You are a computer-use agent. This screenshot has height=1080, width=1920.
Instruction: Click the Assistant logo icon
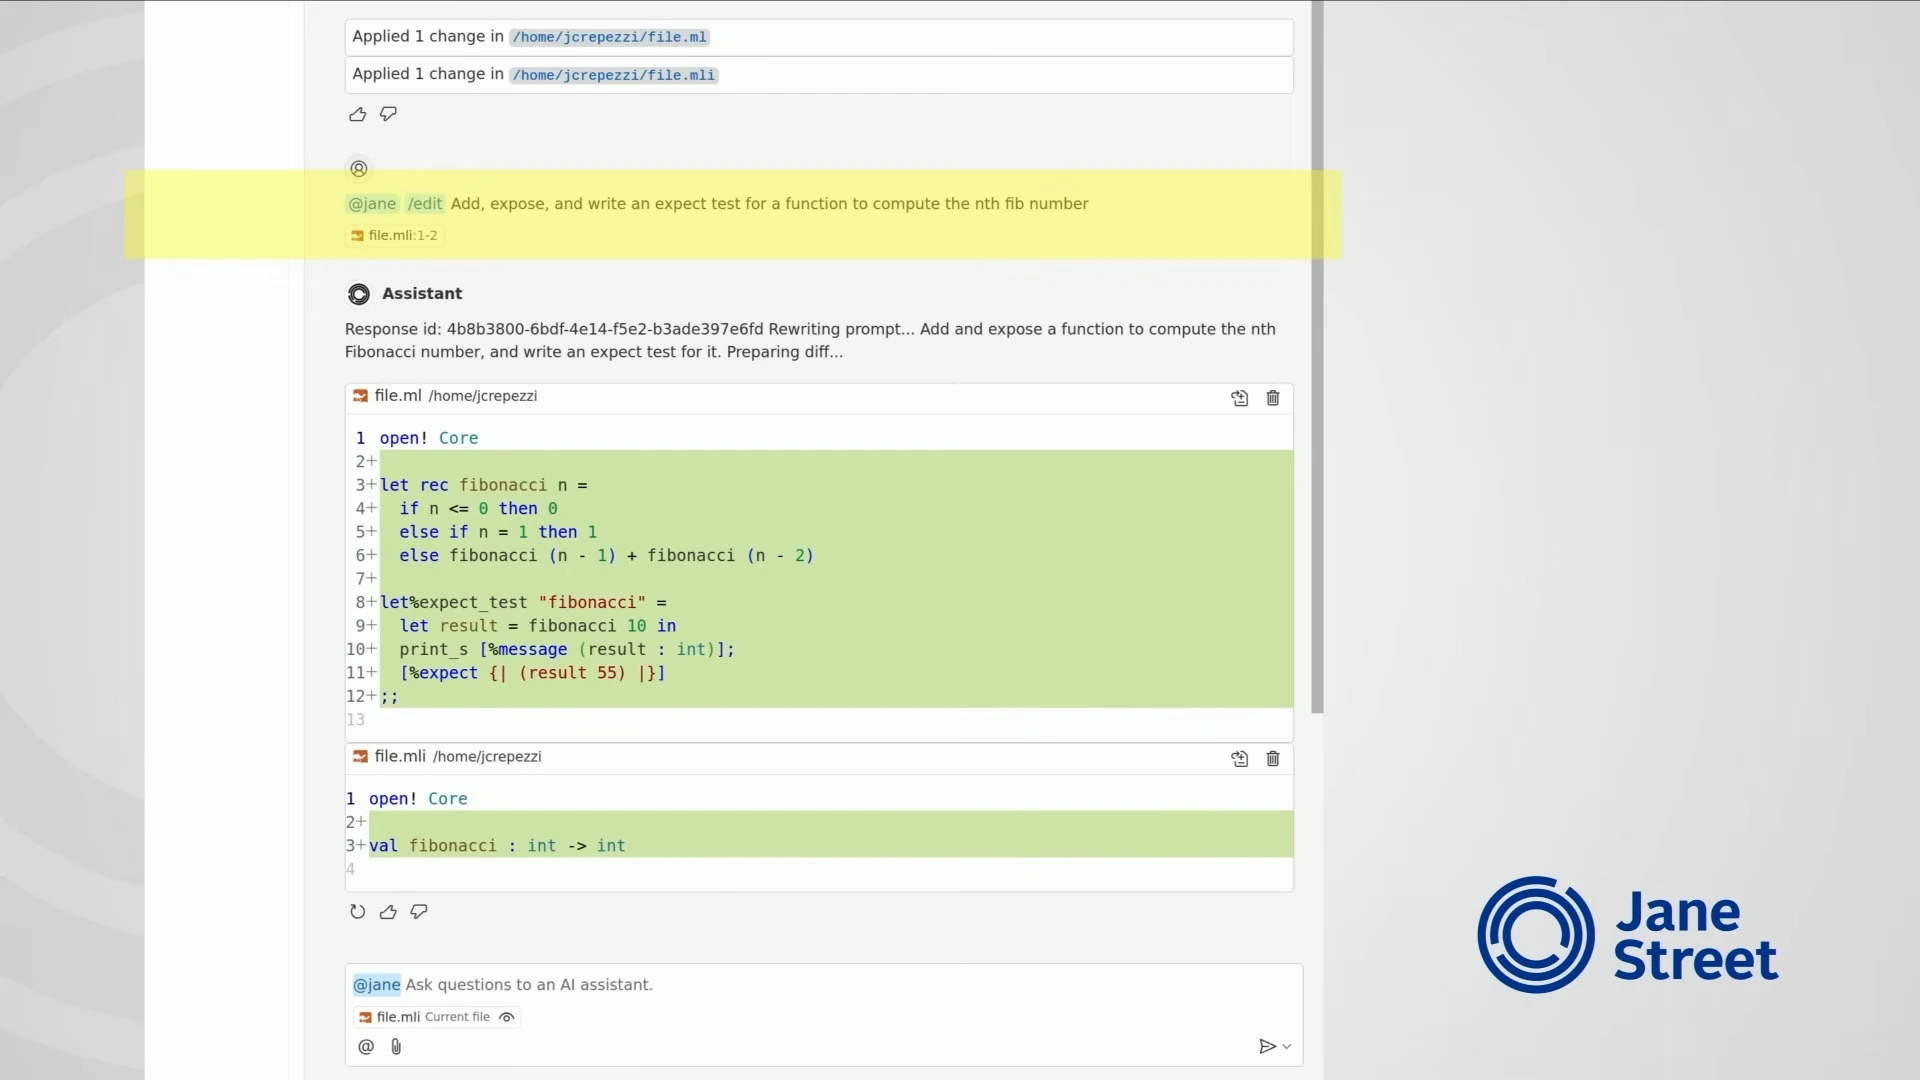[359, 294]
